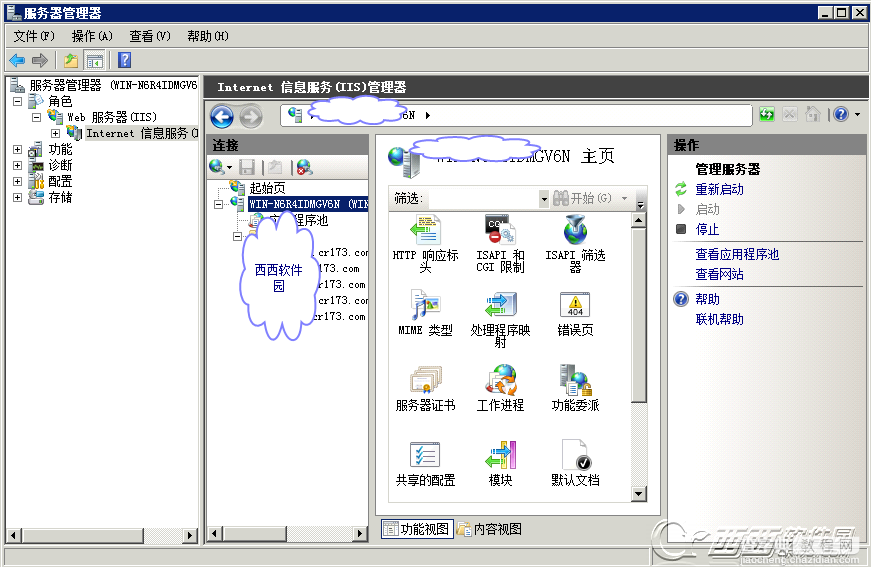The width and height of the screenshot is (871, 567).
Task: Open 模块 feature icon
Action: click(x=500, y=455)
